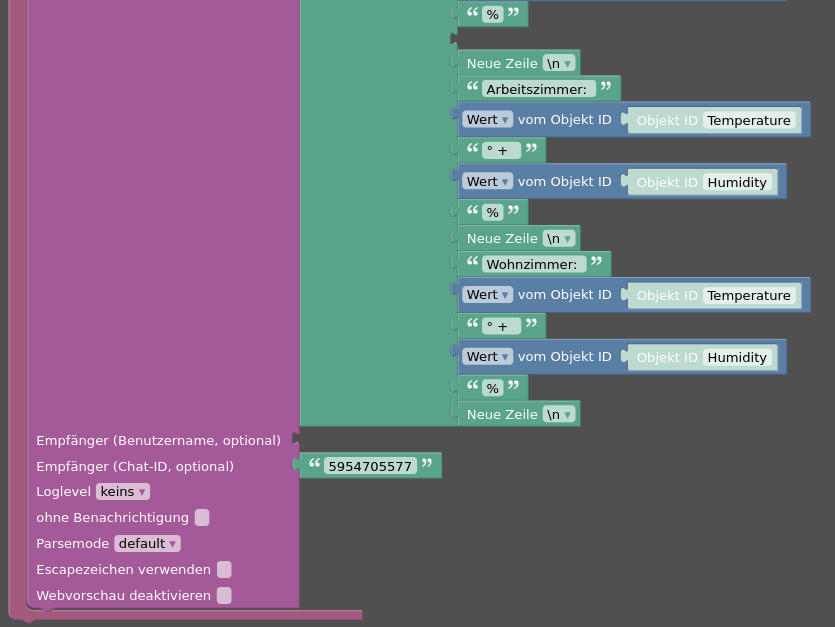Click the quote icon on the Wohnzimmer text block
The height and width of the screenshot is (627, 835).
471,262
